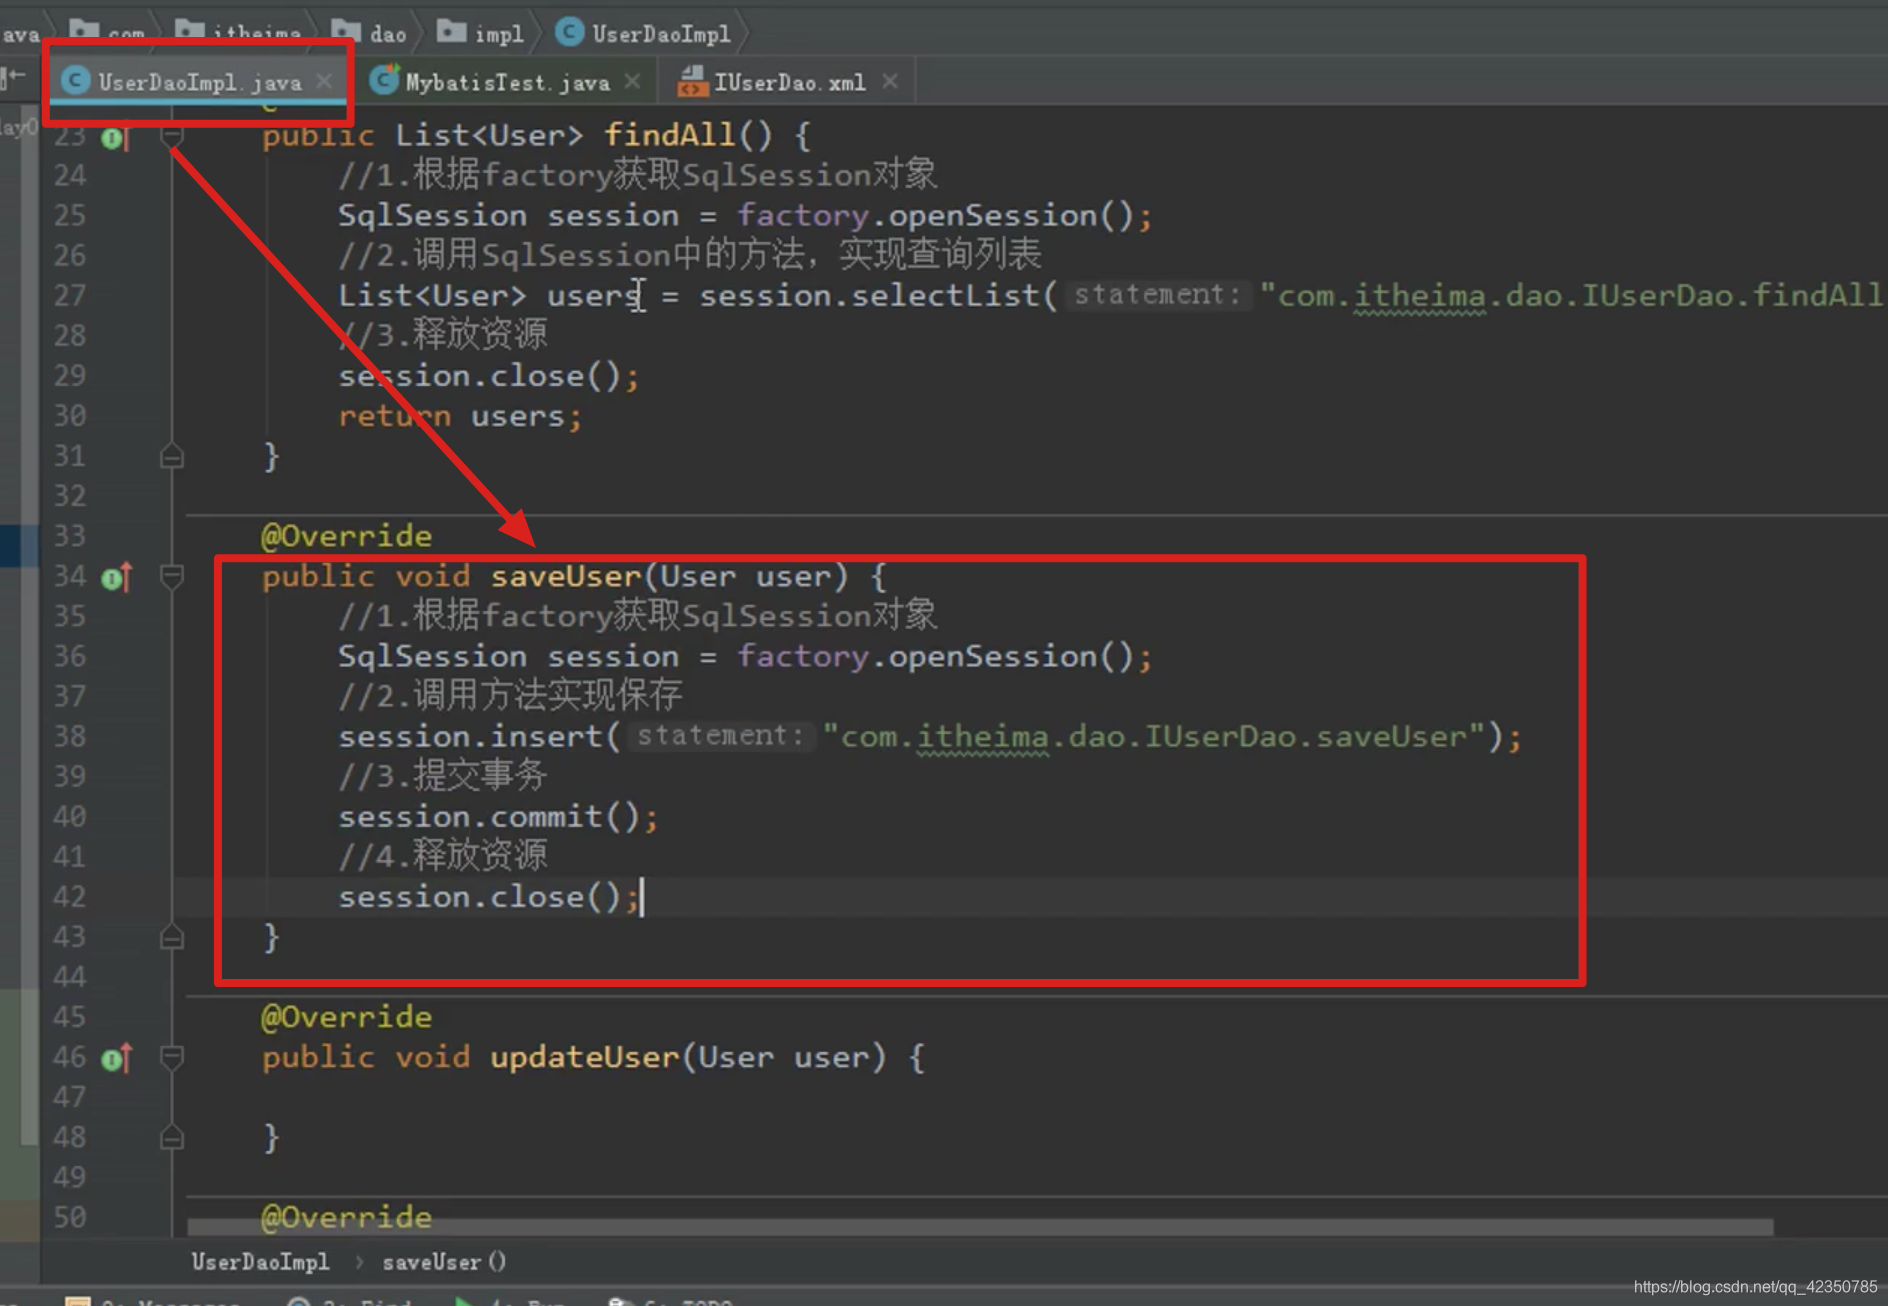Click the horizontal scrollbar of the editor
Viewport: 1888px width, 1306px height.
click(x=980, y=1227)
